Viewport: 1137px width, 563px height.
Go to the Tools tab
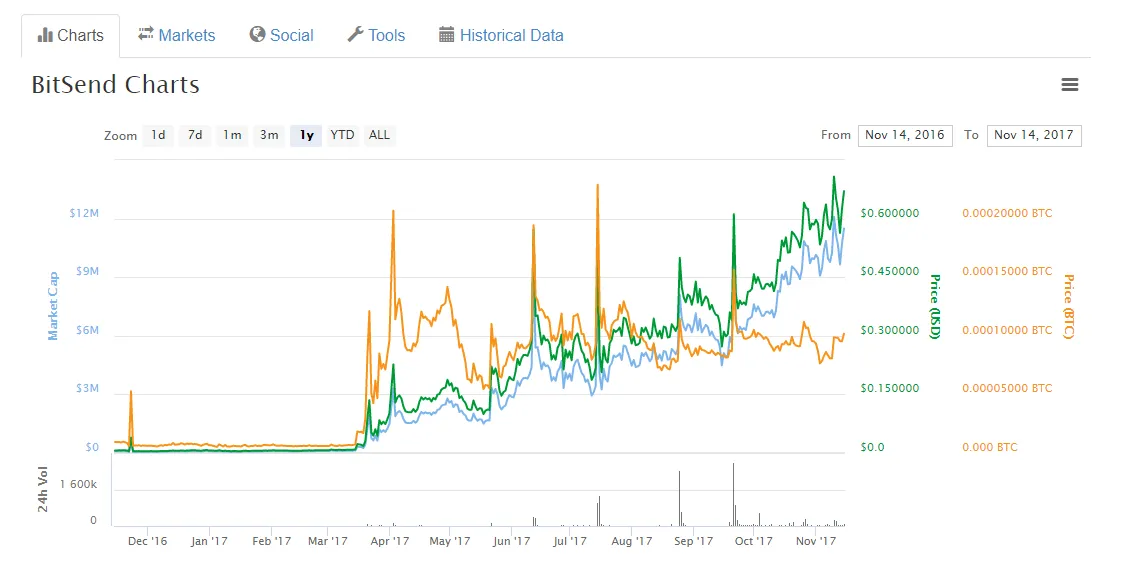tap(376, 35)
